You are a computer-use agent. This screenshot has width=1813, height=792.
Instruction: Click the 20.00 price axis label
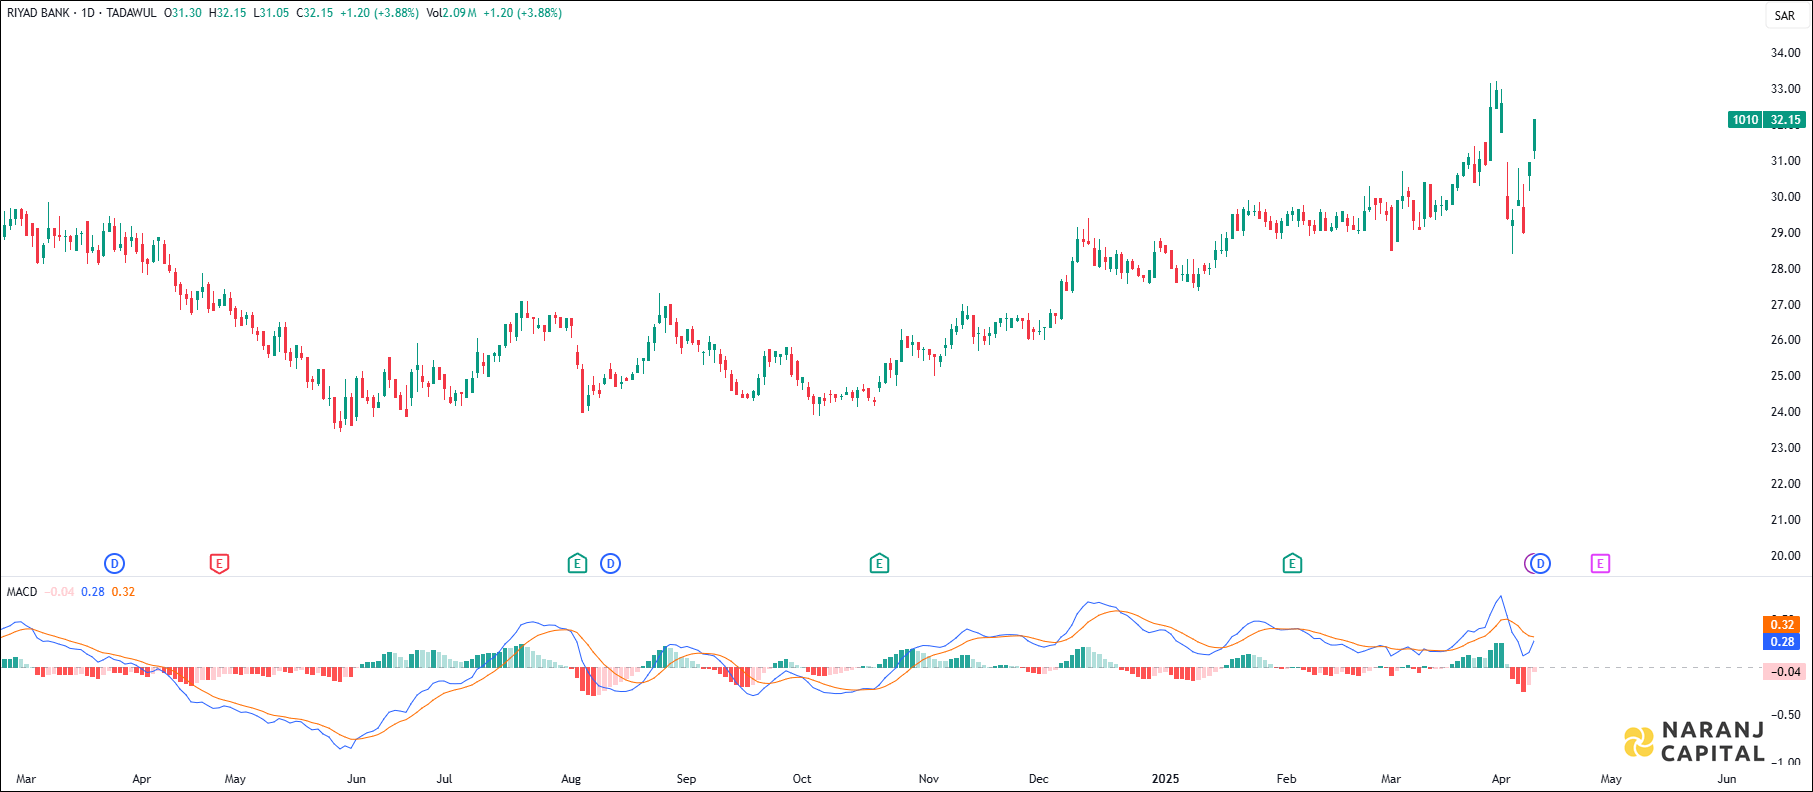click(1785, 556)
